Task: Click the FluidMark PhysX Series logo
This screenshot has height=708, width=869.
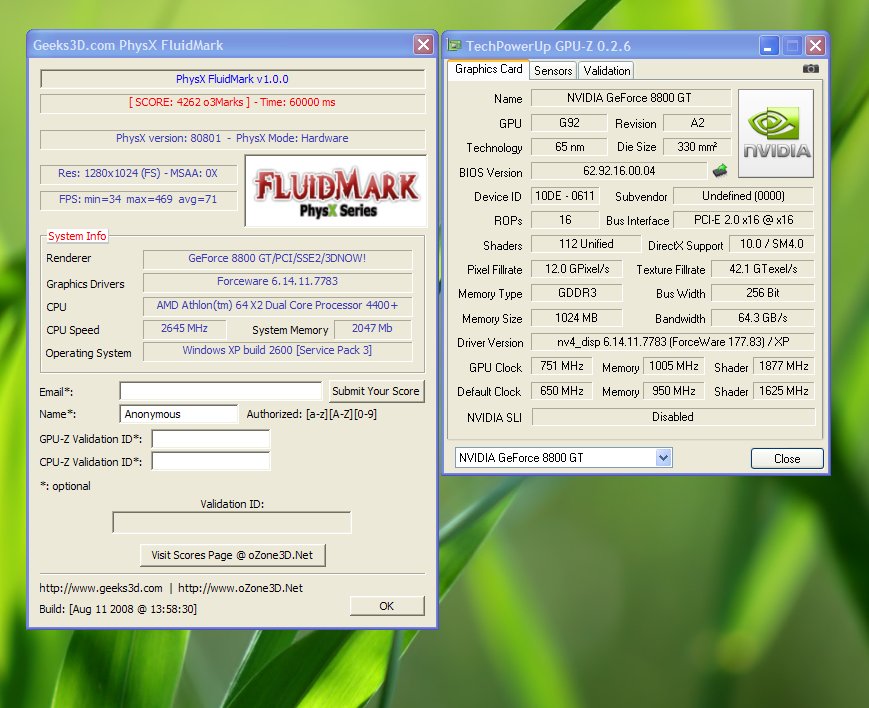Action: coord(336,191)
